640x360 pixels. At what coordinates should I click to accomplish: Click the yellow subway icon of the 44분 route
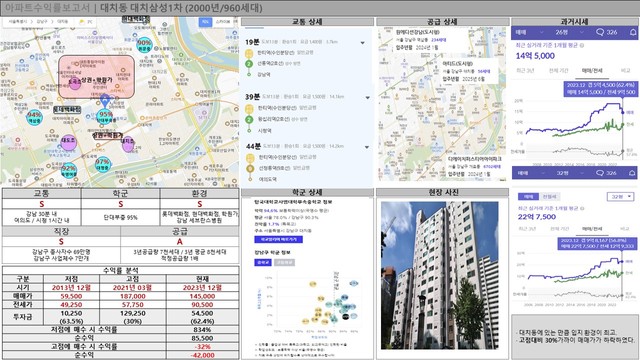click(249, 158)
